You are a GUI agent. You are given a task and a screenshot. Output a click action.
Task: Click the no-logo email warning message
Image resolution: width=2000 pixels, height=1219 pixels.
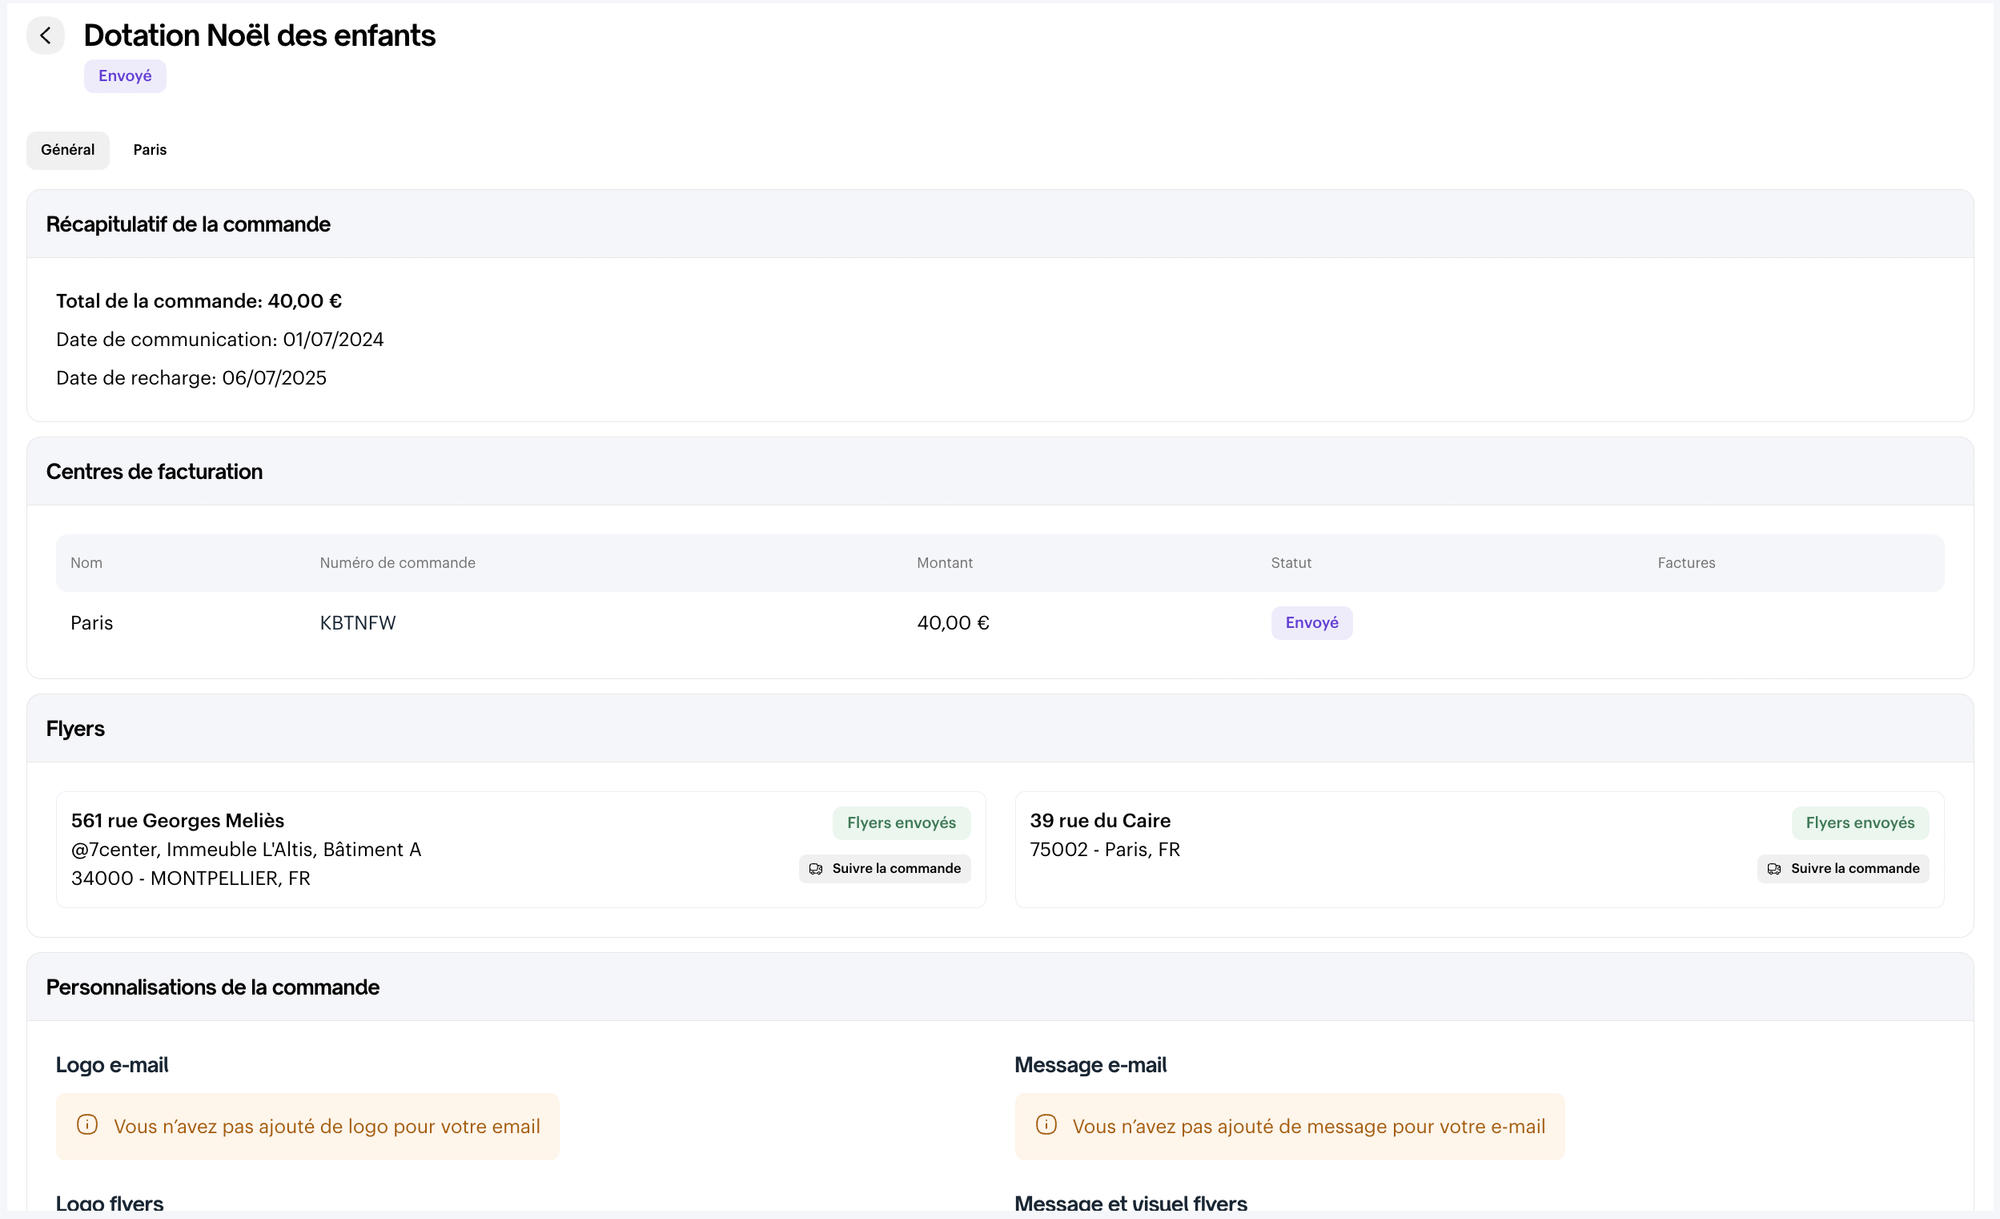tap(326, 1127)
